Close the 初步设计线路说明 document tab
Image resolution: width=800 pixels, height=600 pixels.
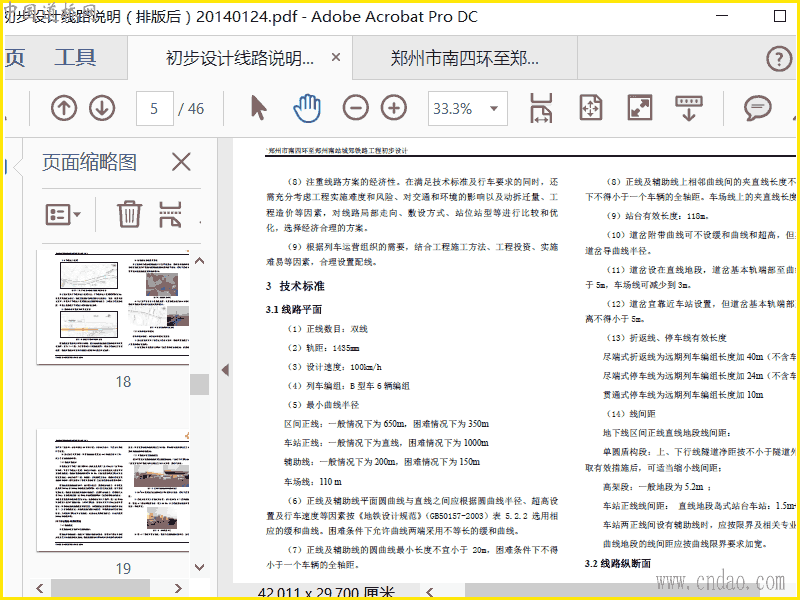tap(336, 58)
